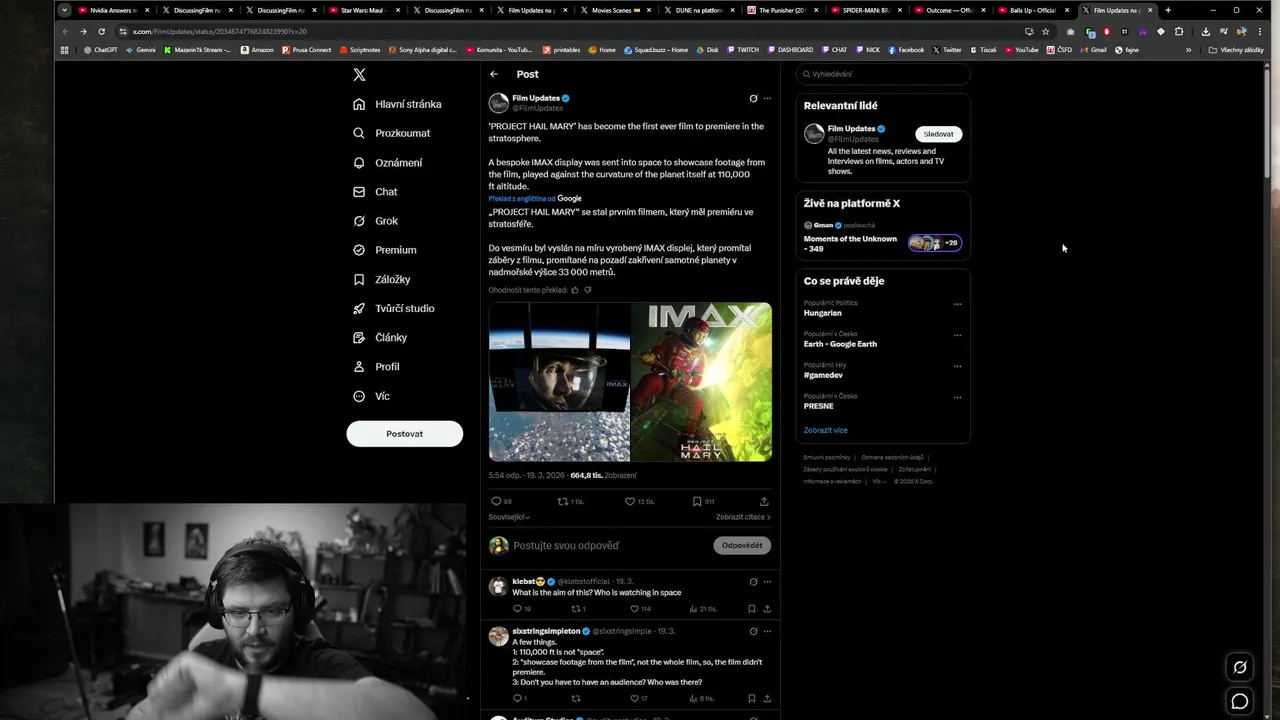Open the astronaut IMAX display image
1280x720 pixels.
pos(559,382)
